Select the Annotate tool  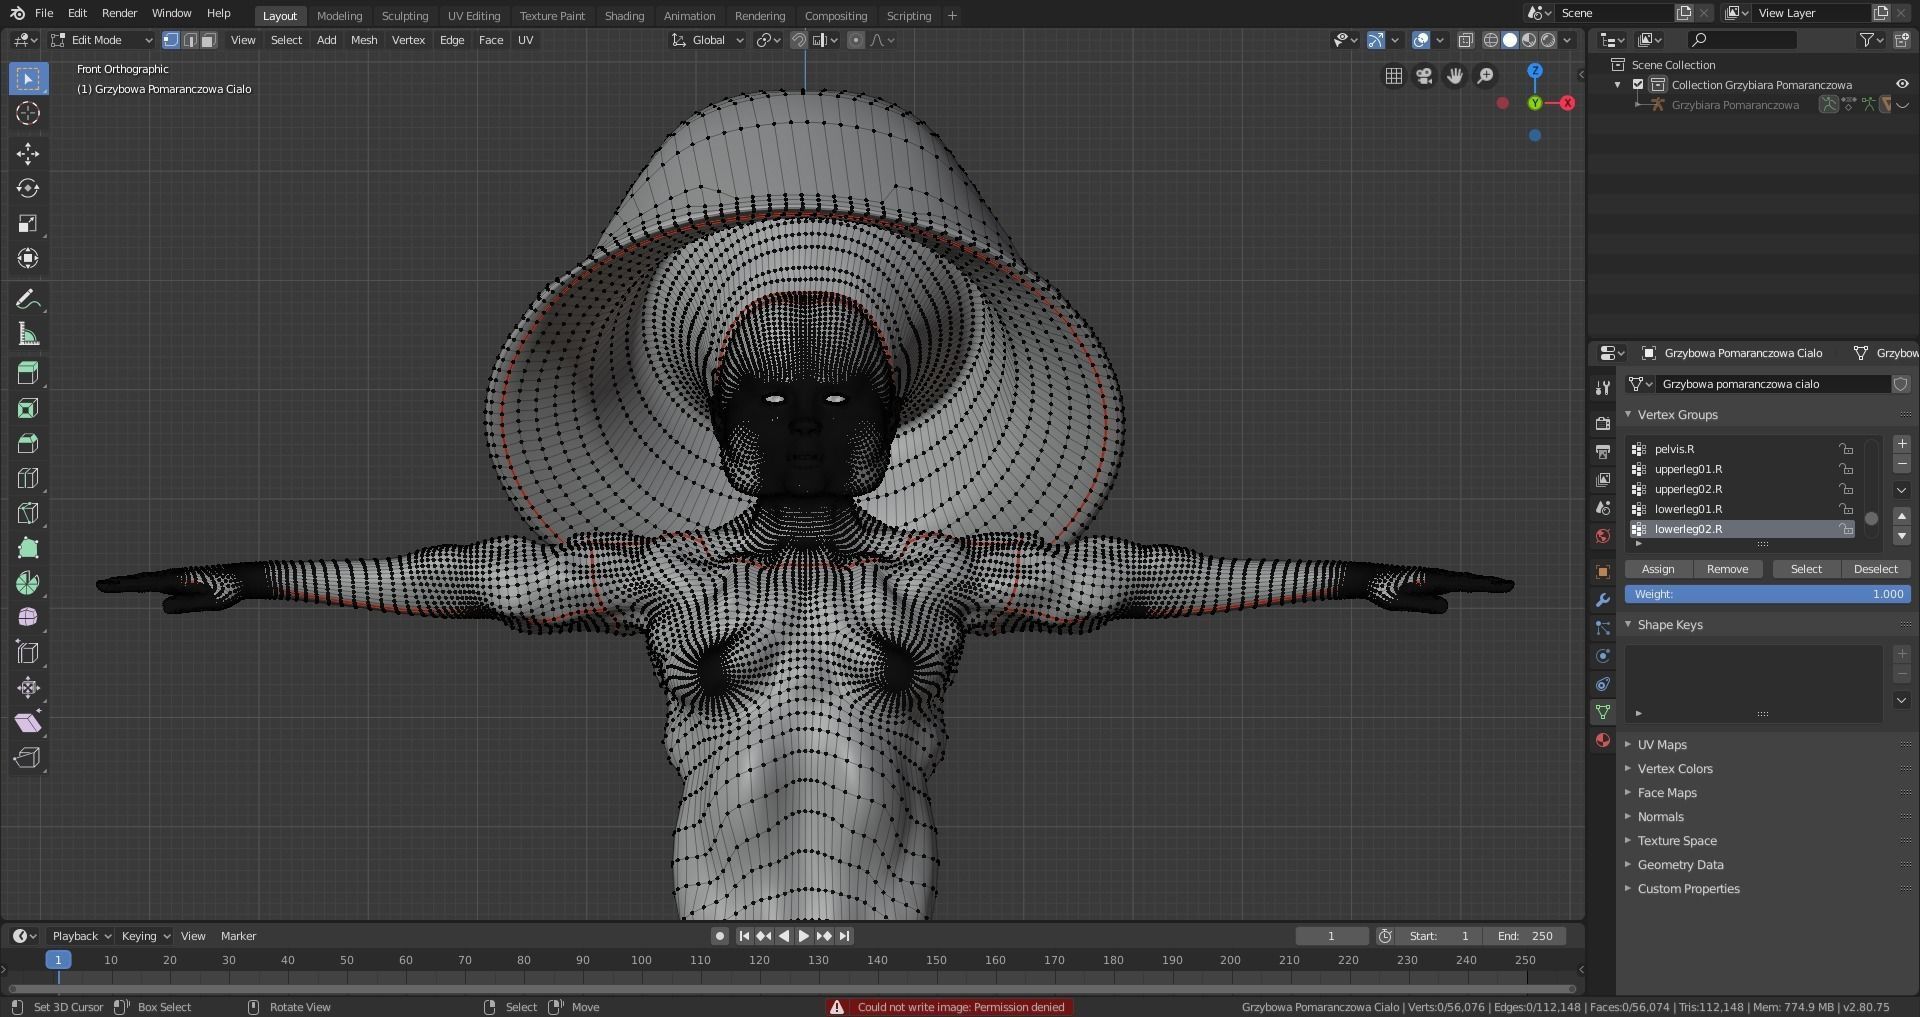coord(28,299)
